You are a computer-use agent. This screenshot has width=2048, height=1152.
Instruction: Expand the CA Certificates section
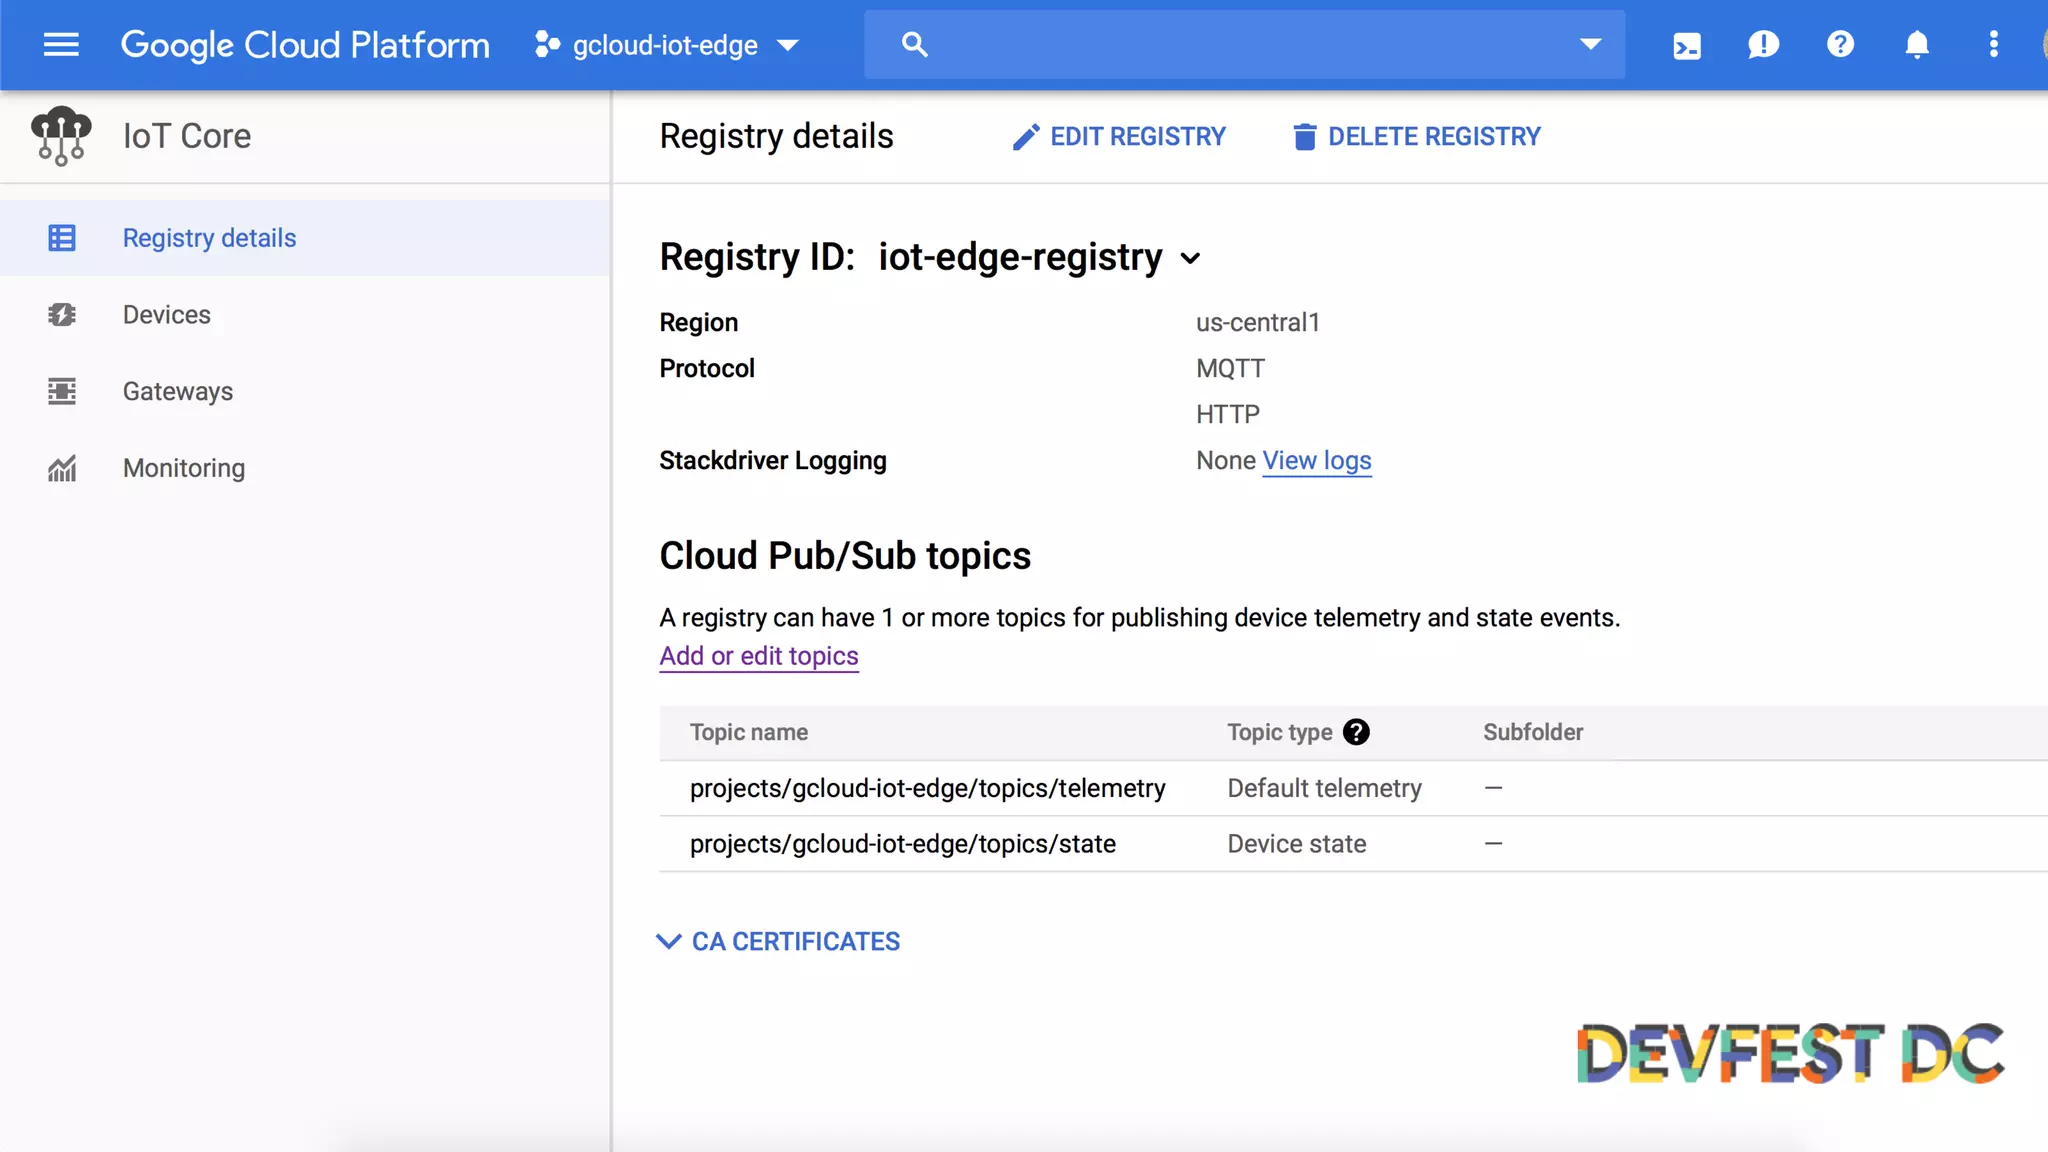click(x=778, y=941)
